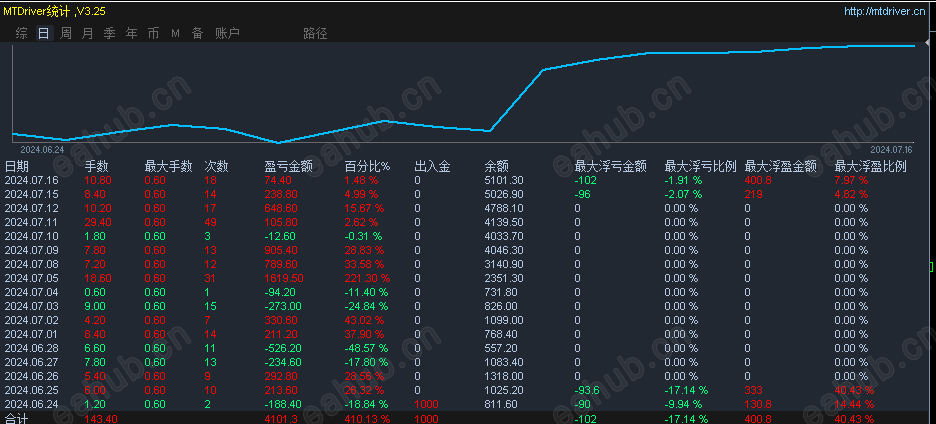Click balance value 2351.30
The height and width of the screenshot is (424, 936).
point(502,278)
